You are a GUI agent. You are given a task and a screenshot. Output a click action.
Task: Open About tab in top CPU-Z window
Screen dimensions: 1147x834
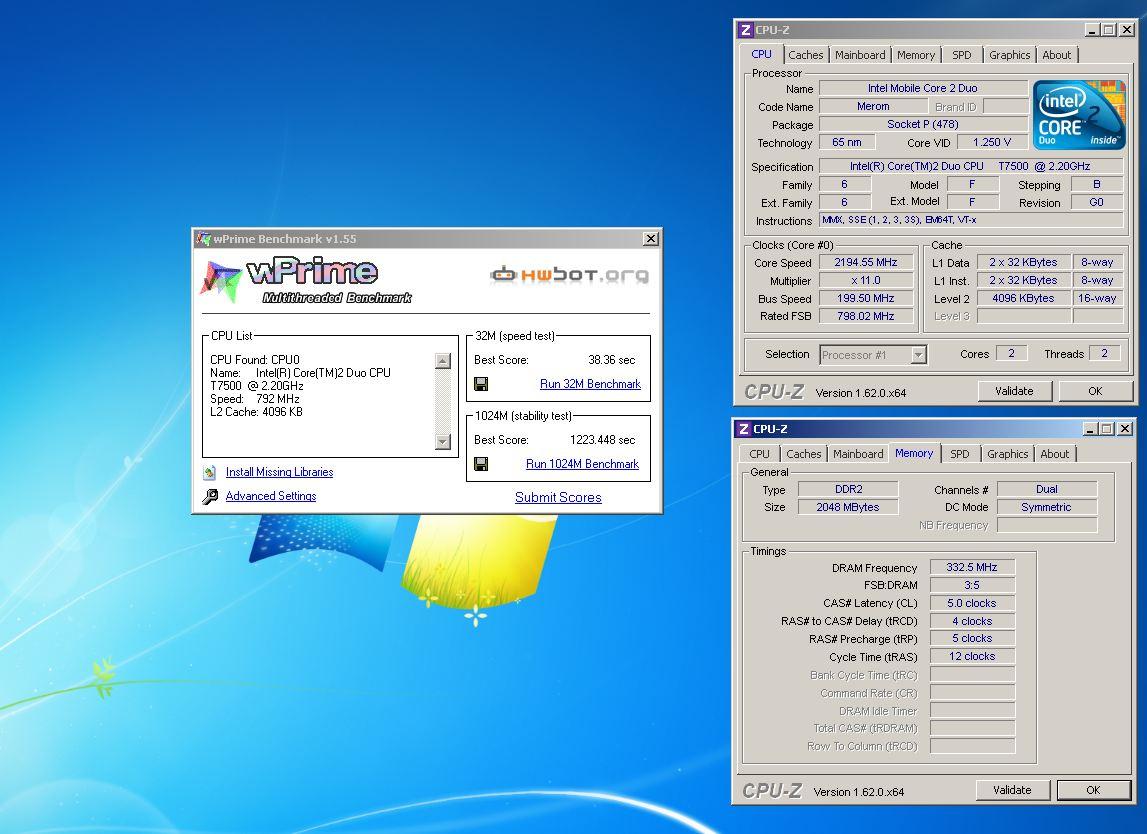1056,55
